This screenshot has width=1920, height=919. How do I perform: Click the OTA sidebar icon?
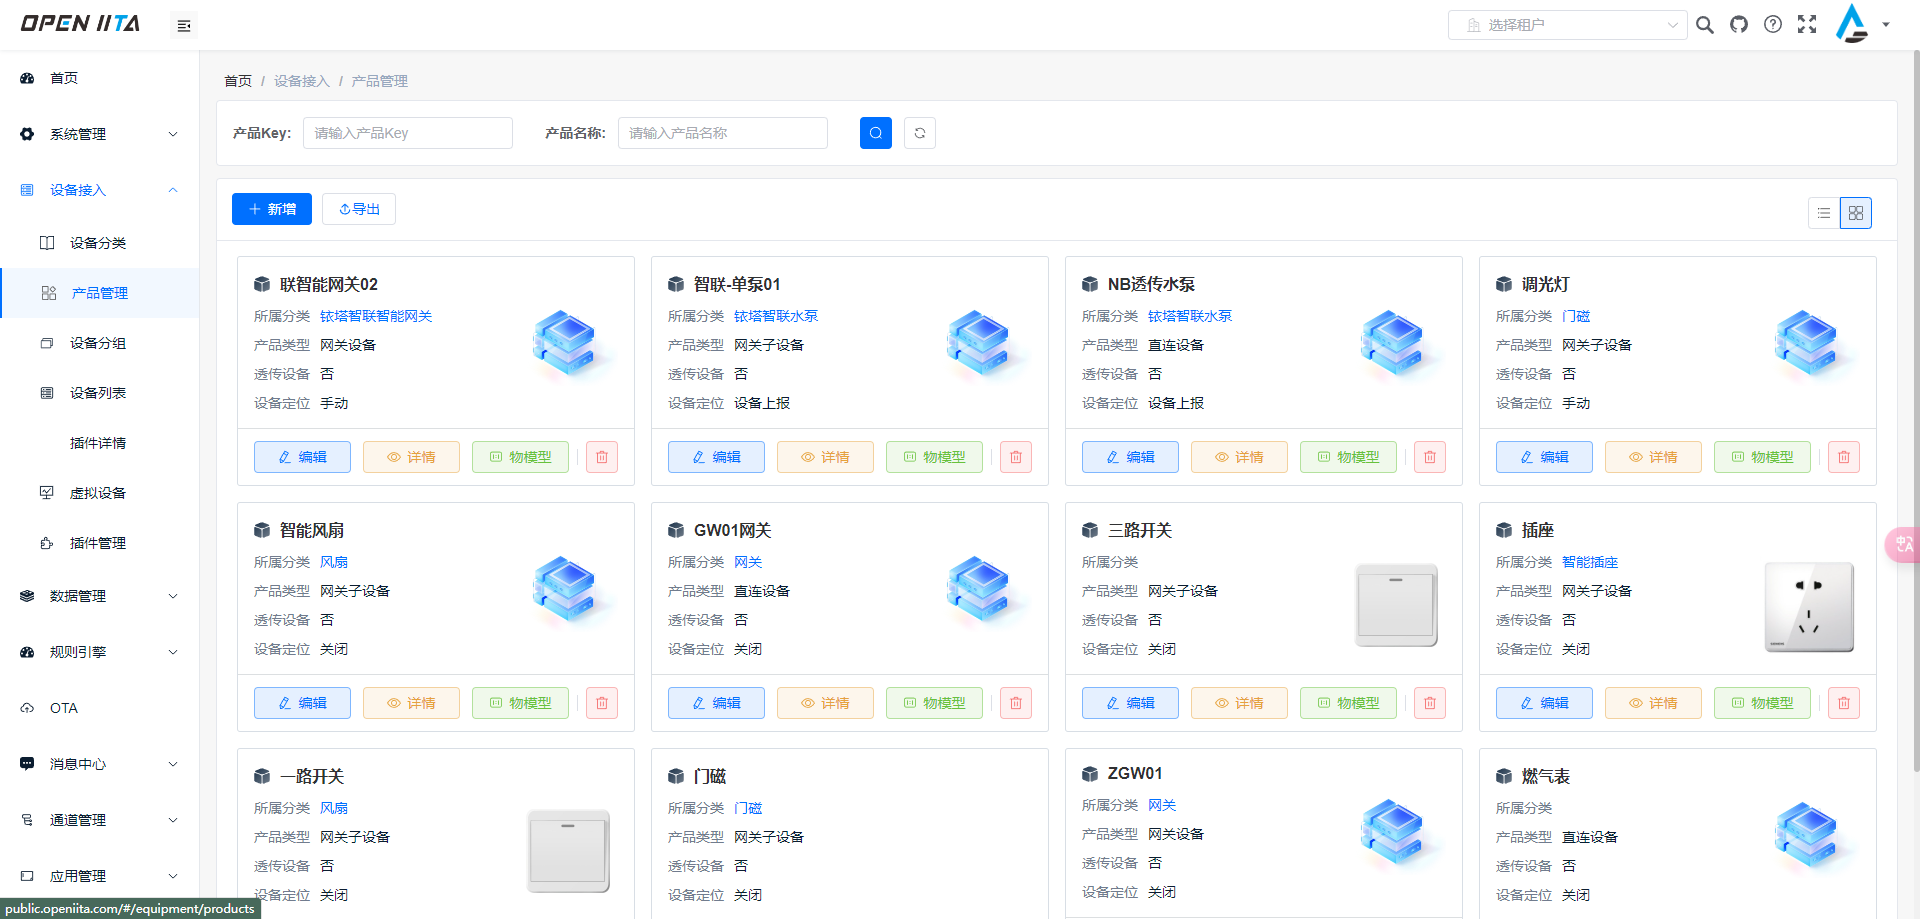(x=27, y=708)
